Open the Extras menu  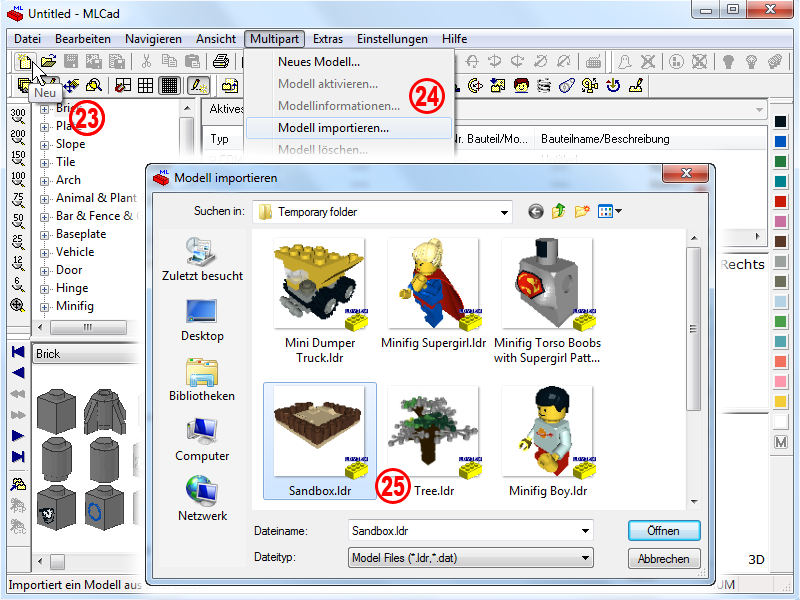tap(328, 39)
